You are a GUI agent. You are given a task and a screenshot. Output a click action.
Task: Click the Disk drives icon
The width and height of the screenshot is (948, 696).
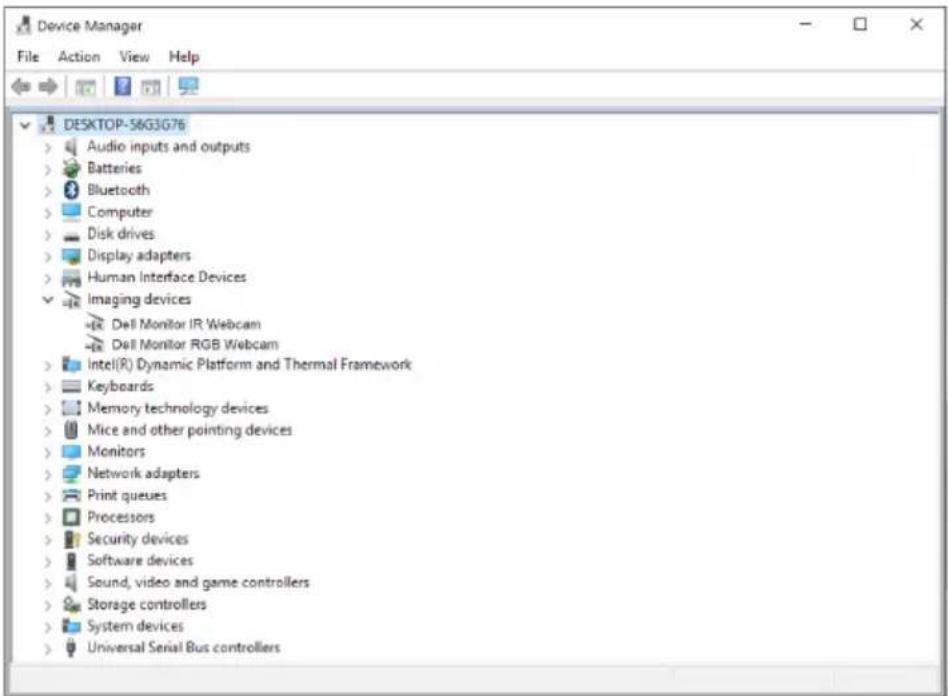[x=71, y=235]
